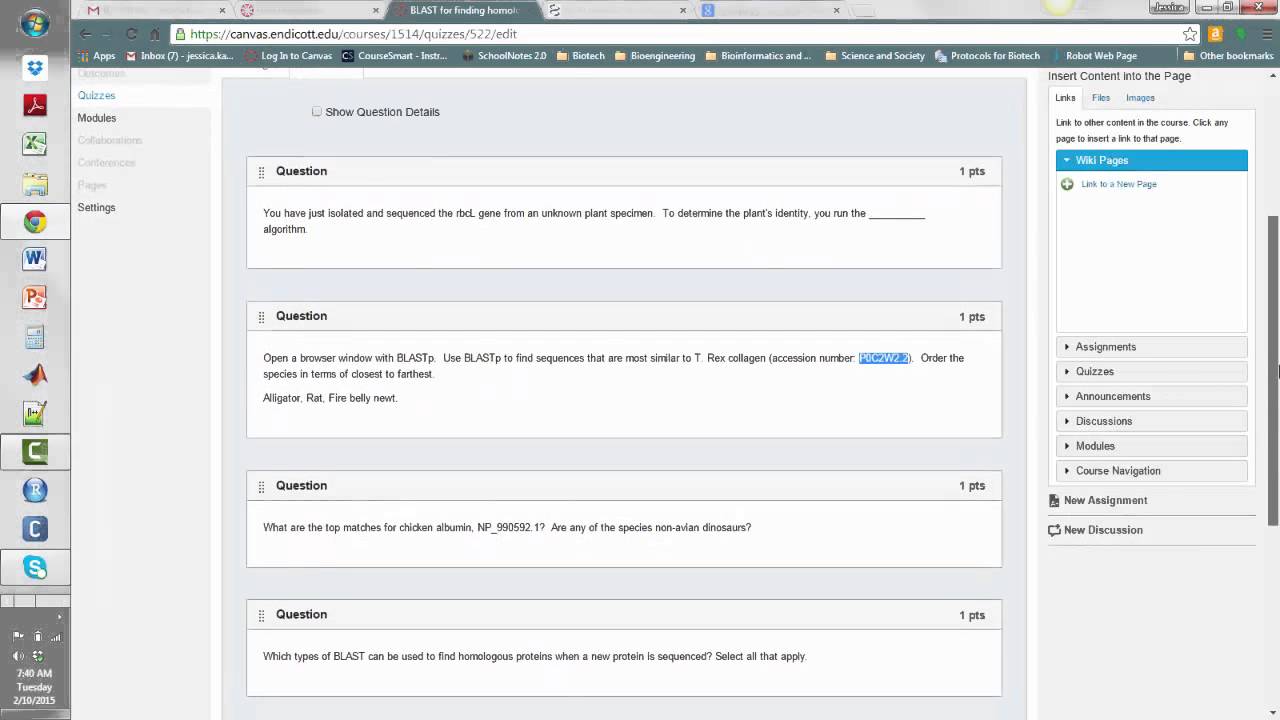The image size is (1280, 720).
Task: Open the Biotech bookmarks folder
Action: 580,56
